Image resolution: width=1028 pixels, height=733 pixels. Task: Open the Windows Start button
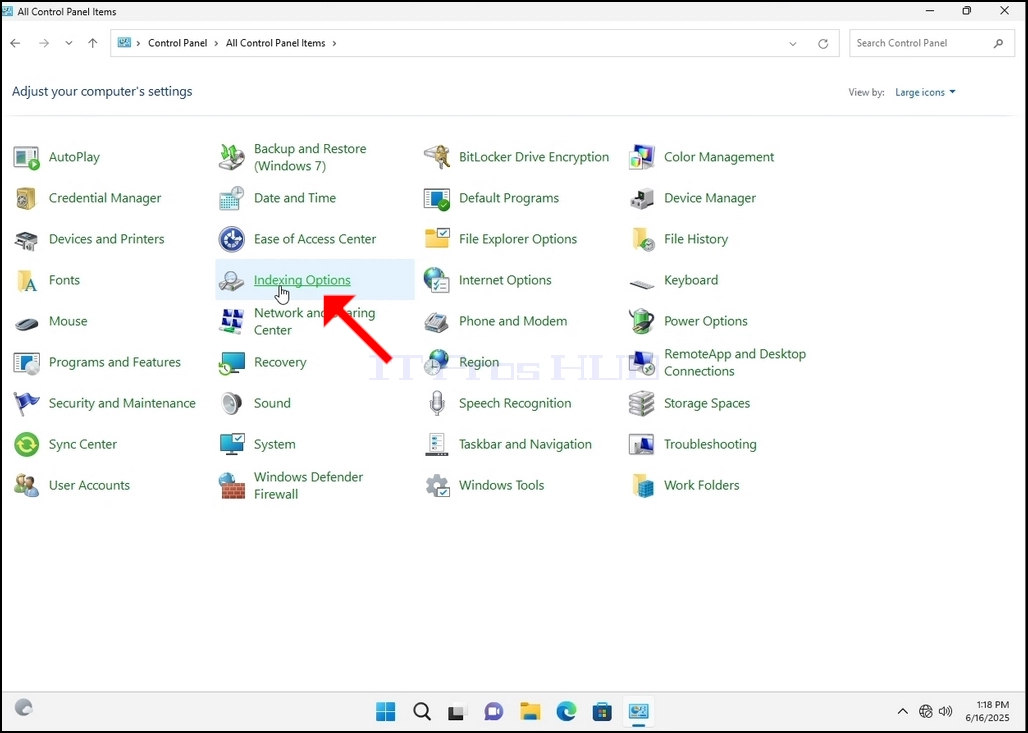pos(386,711)
